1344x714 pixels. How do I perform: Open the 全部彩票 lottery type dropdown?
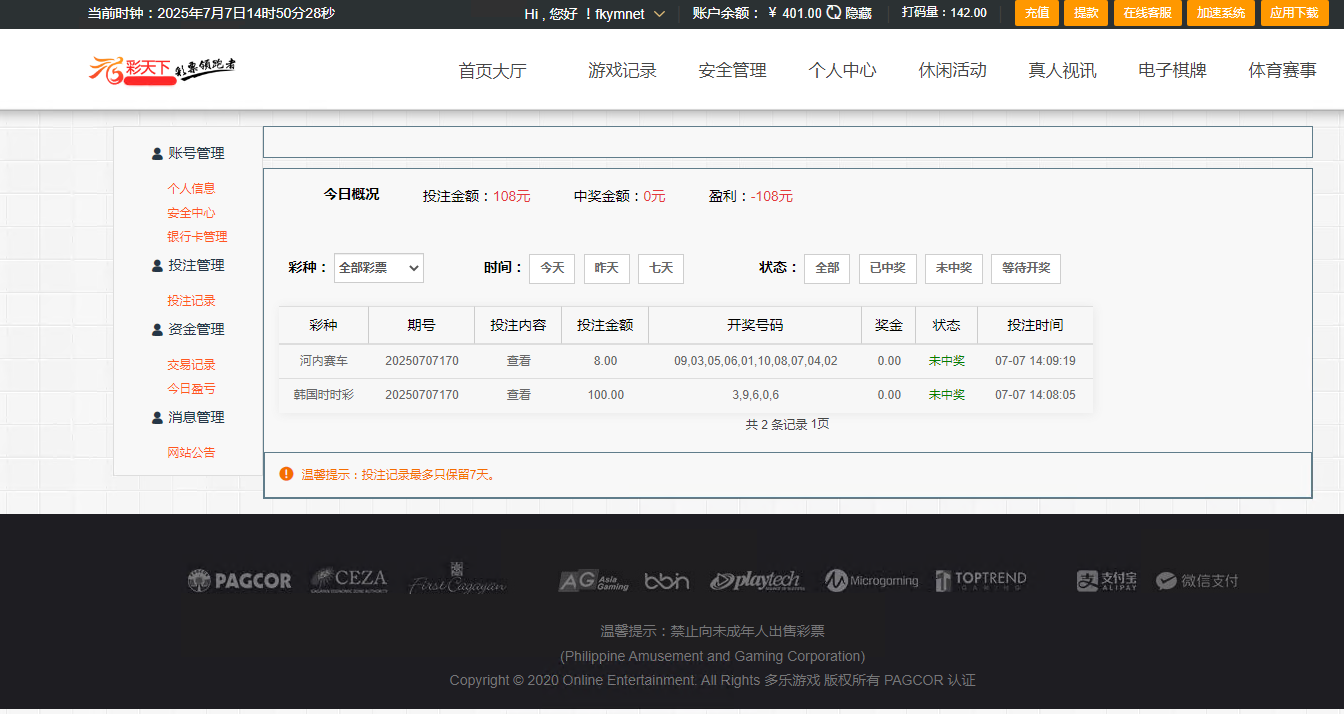coord(378,268)
